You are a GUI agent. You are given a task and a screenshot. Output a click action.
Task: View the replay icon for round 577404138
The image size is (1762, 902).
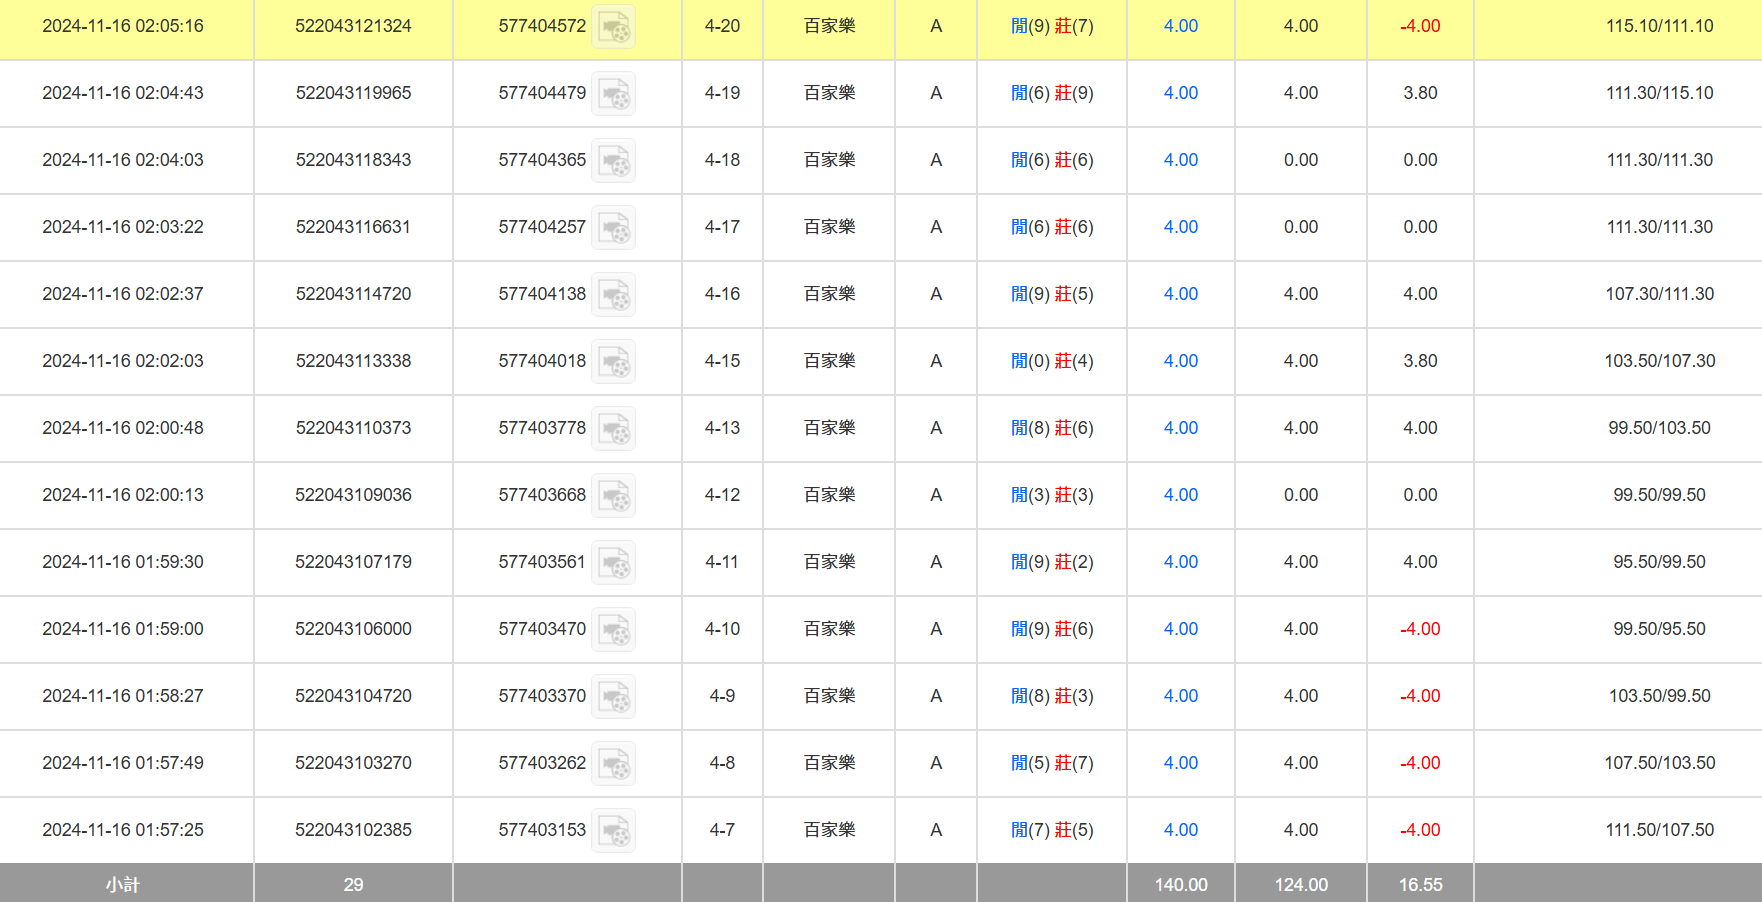coord(613,295)
